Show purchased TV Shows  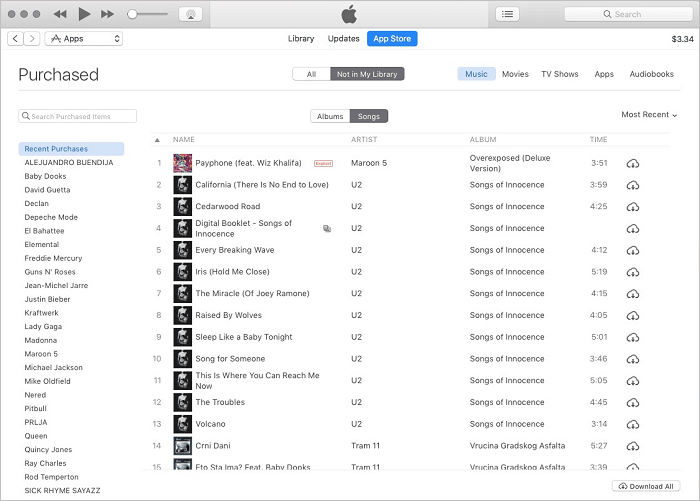pyautogui.click(x=560, y=74)
